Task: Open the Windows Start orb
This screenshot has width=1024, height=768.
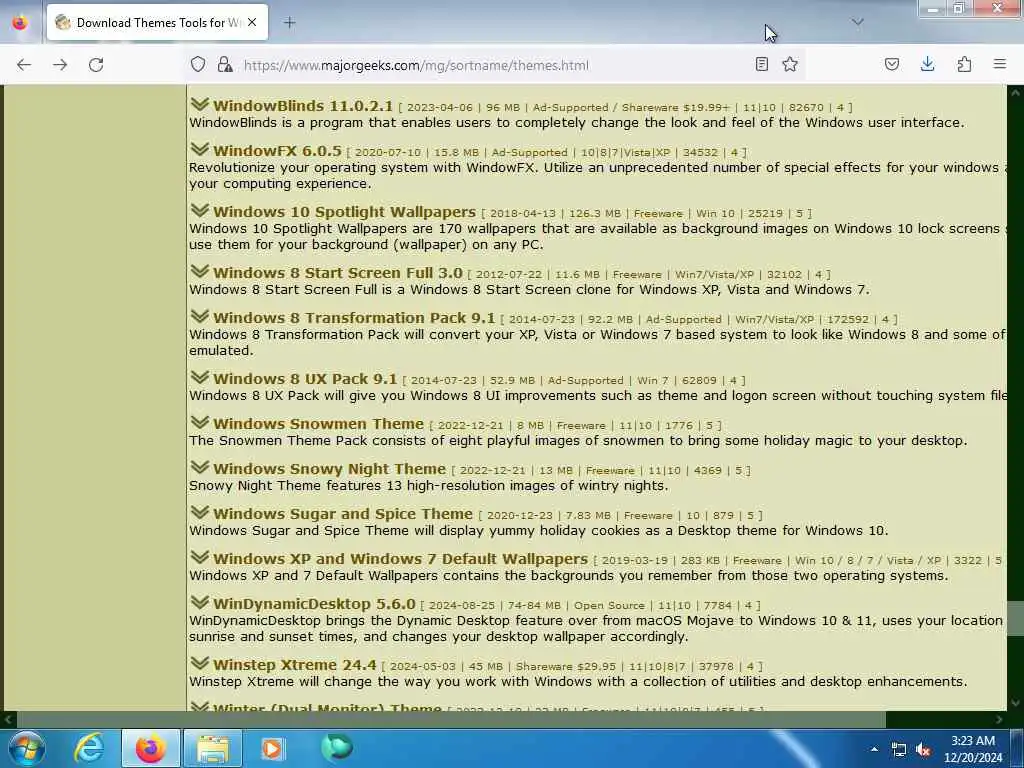Action: (26, 748)
